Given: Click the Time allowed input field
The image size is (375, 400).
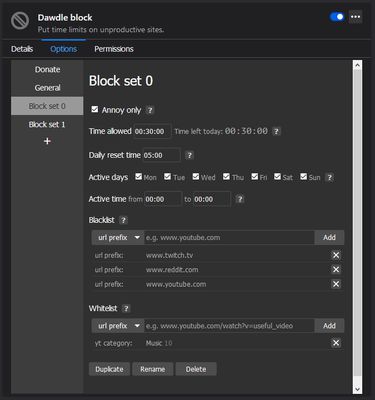Looking at the screenshot, I should [x=153, y=131].
